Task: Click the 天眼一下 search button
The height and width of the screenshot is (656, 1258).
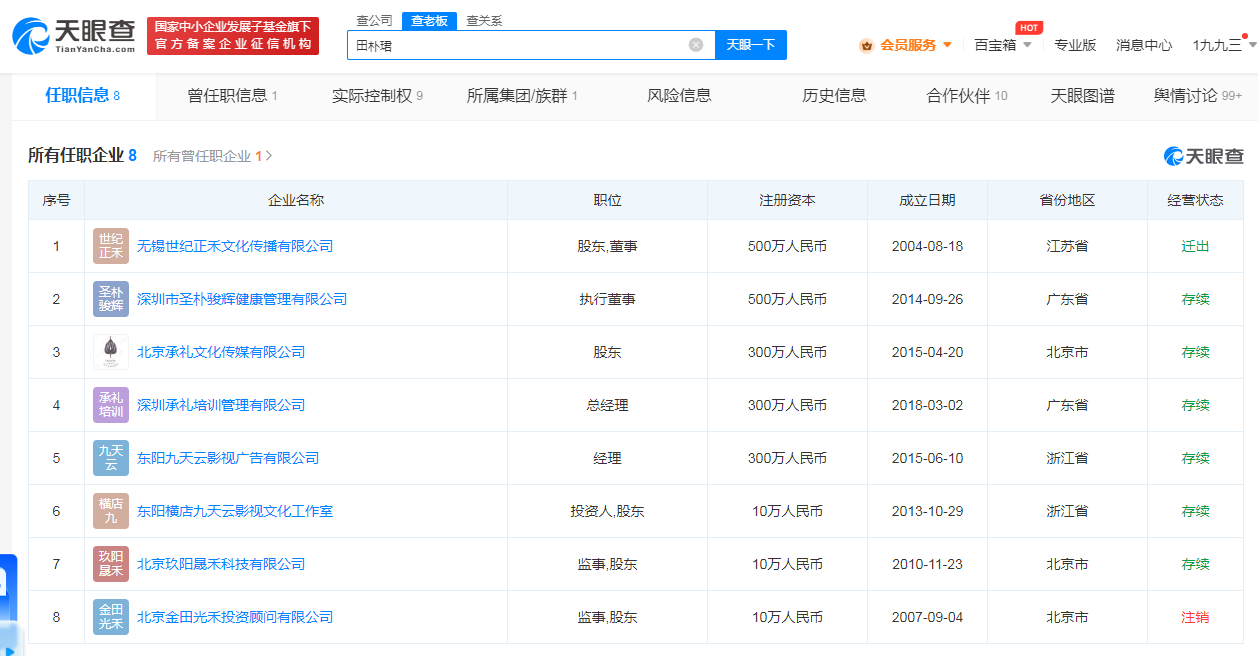Action: point(751,45)
